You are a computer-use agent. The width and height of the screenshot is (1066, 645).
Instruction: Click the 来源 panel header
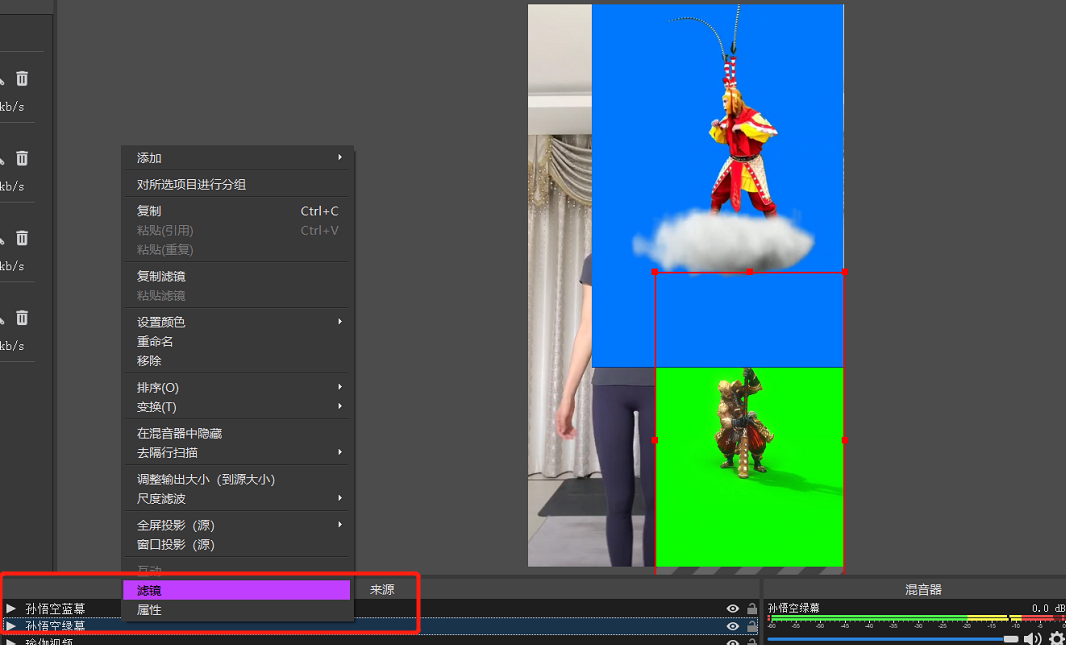[381, 590]
